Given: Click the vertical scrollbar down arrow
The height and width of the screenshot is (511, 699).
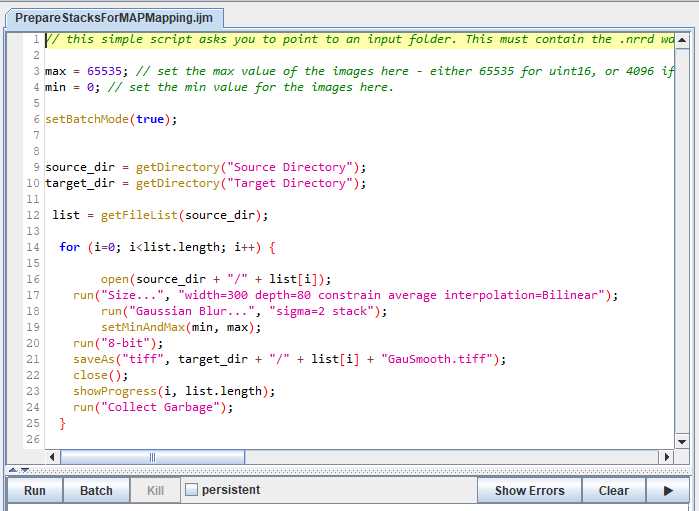Looking at the screenshot, I should [682, 442].
